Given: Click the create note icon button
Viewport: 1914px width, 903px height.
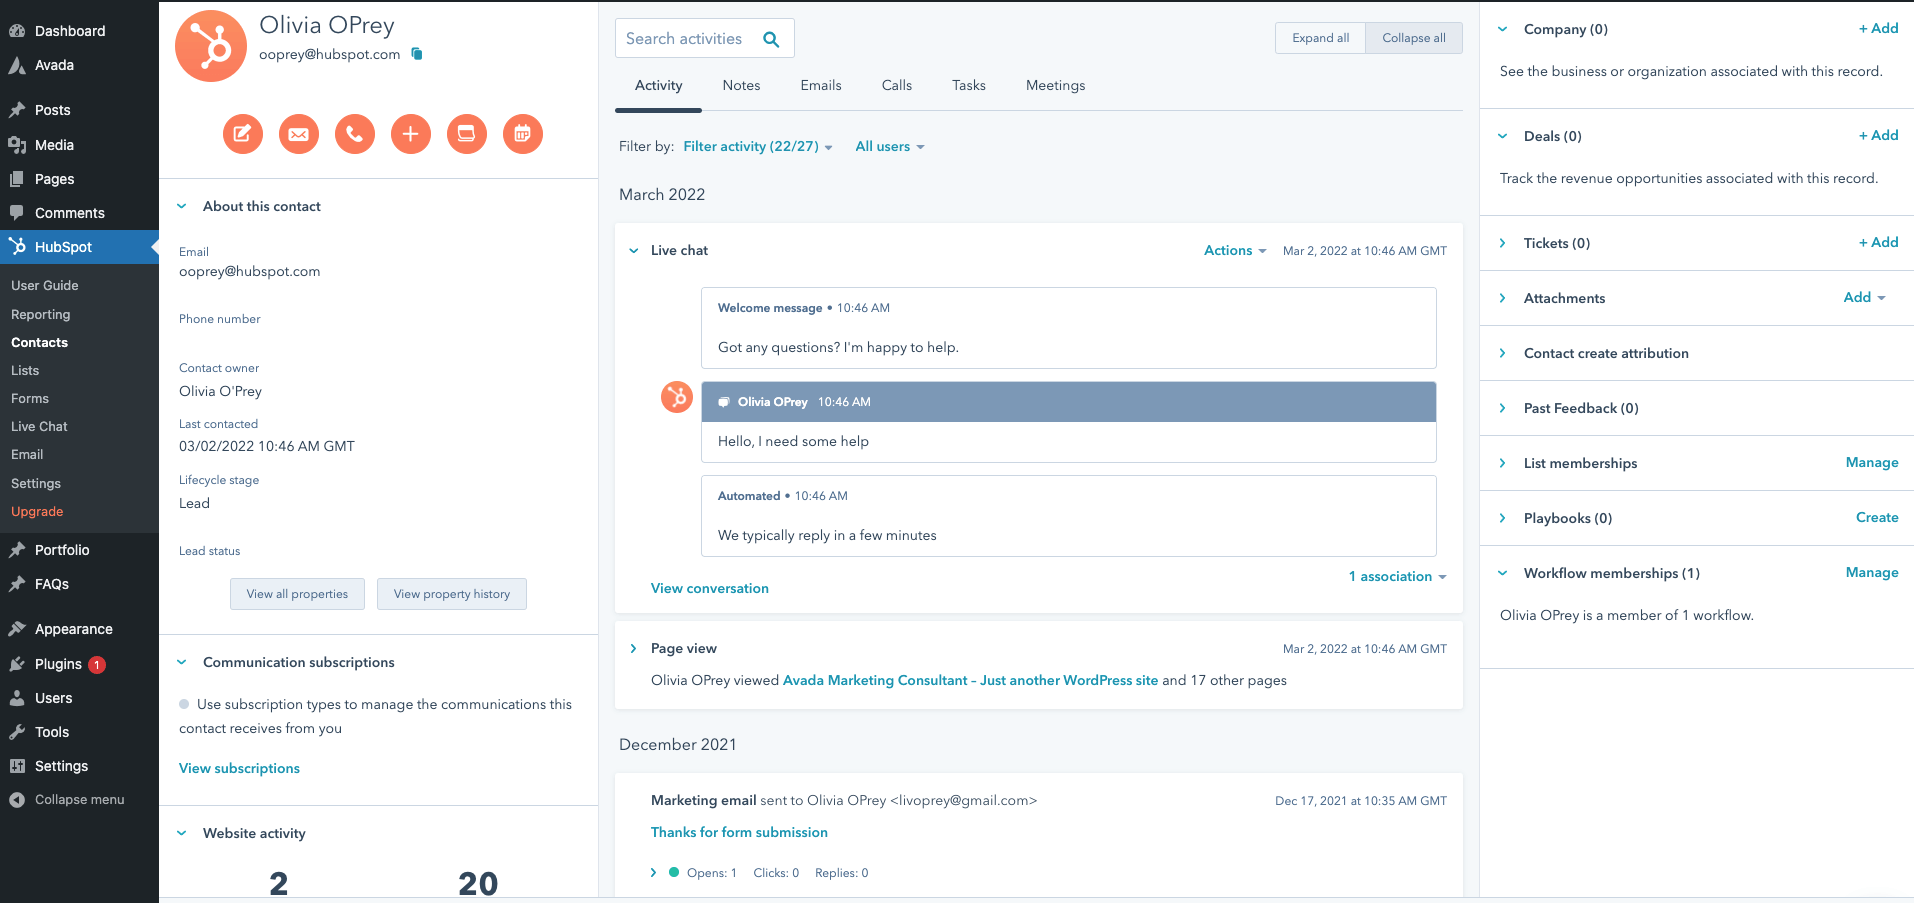Looking at the screenshot, I should tap(243, 134).
